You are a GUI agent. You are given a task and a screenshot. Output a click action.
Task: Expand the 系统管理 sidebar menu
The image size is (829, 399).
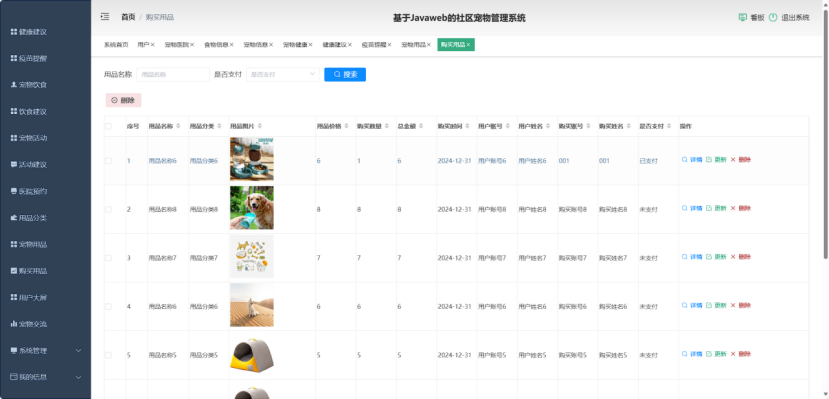(x=45, y=350)
